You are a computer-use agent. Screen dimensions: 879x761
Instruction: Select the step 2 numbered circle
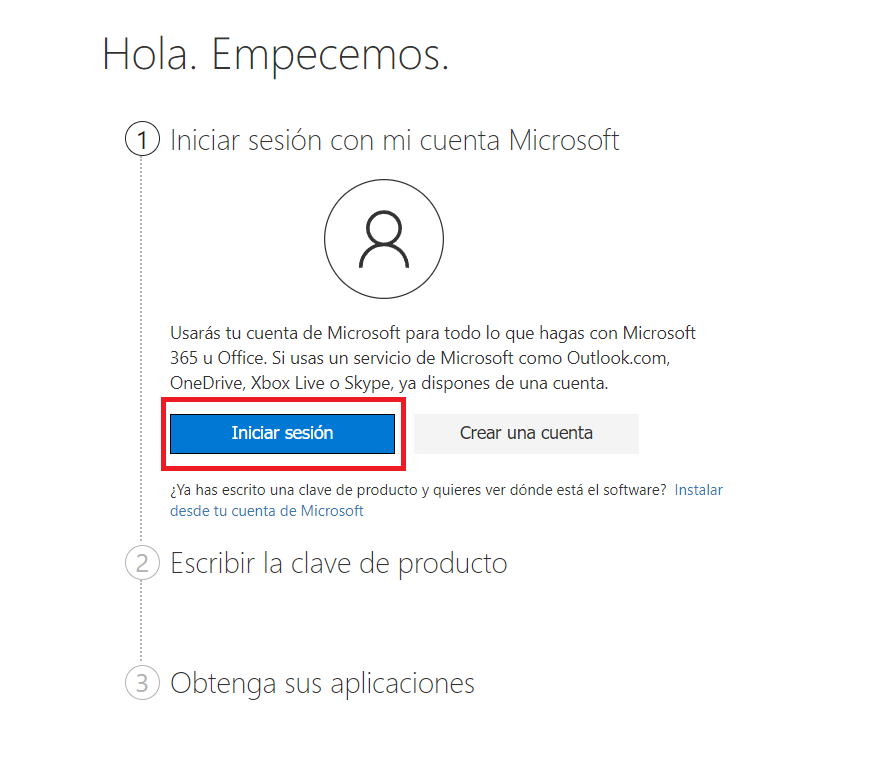[142, 563]
